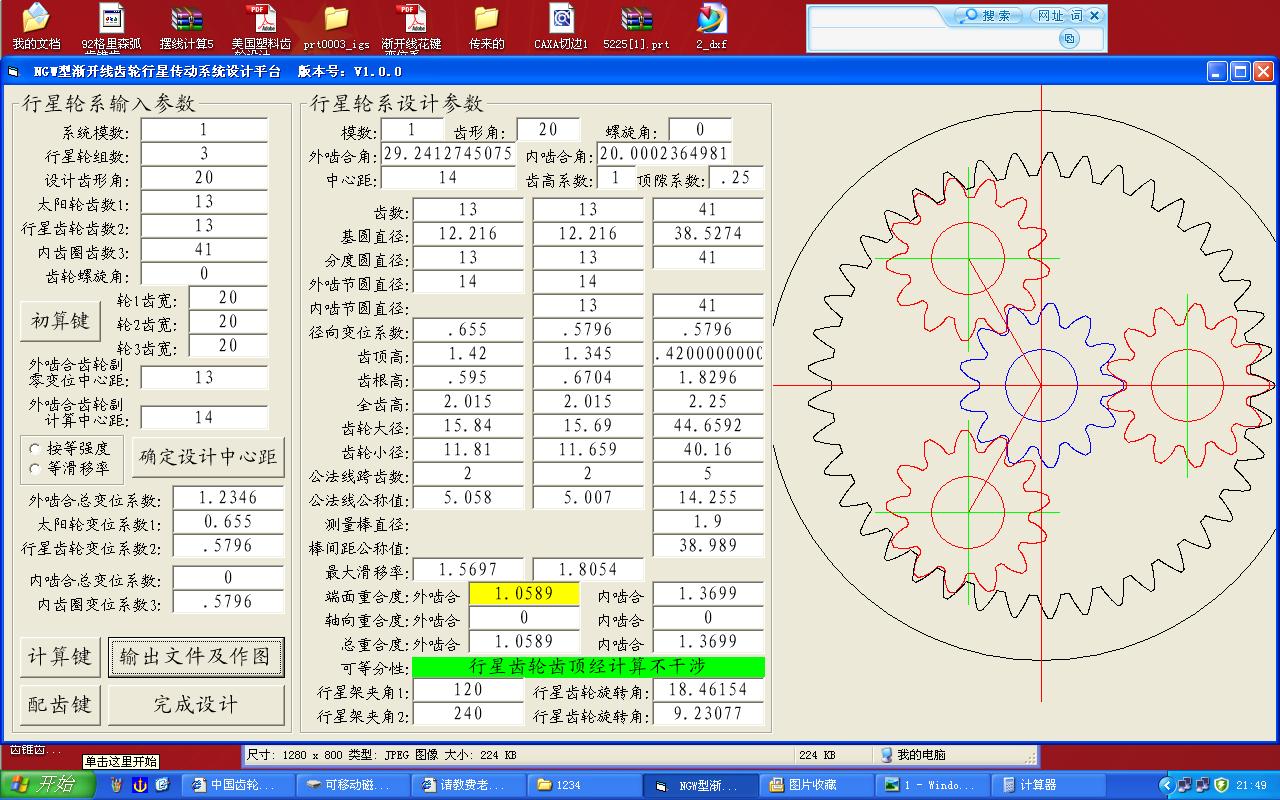Screen dimensions: 1280x800
Task: Open the 我的文档 desktop icon
Action: pyautogui.click(x=36, y=26)
